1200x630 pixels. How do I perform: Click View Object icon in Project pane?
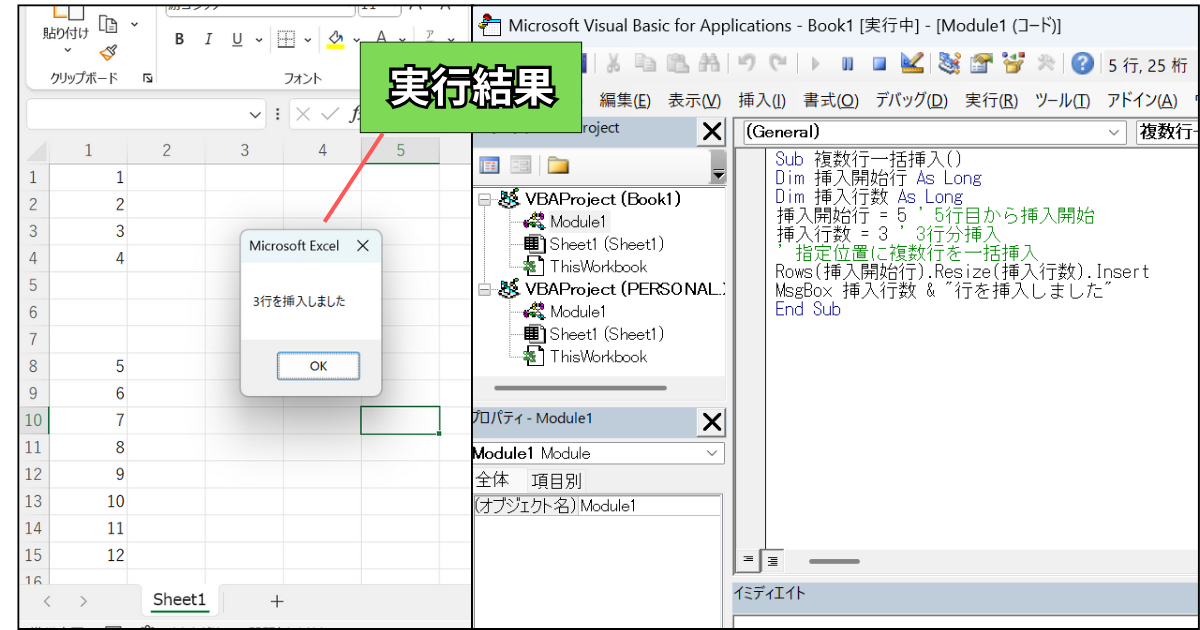[521, 165]
